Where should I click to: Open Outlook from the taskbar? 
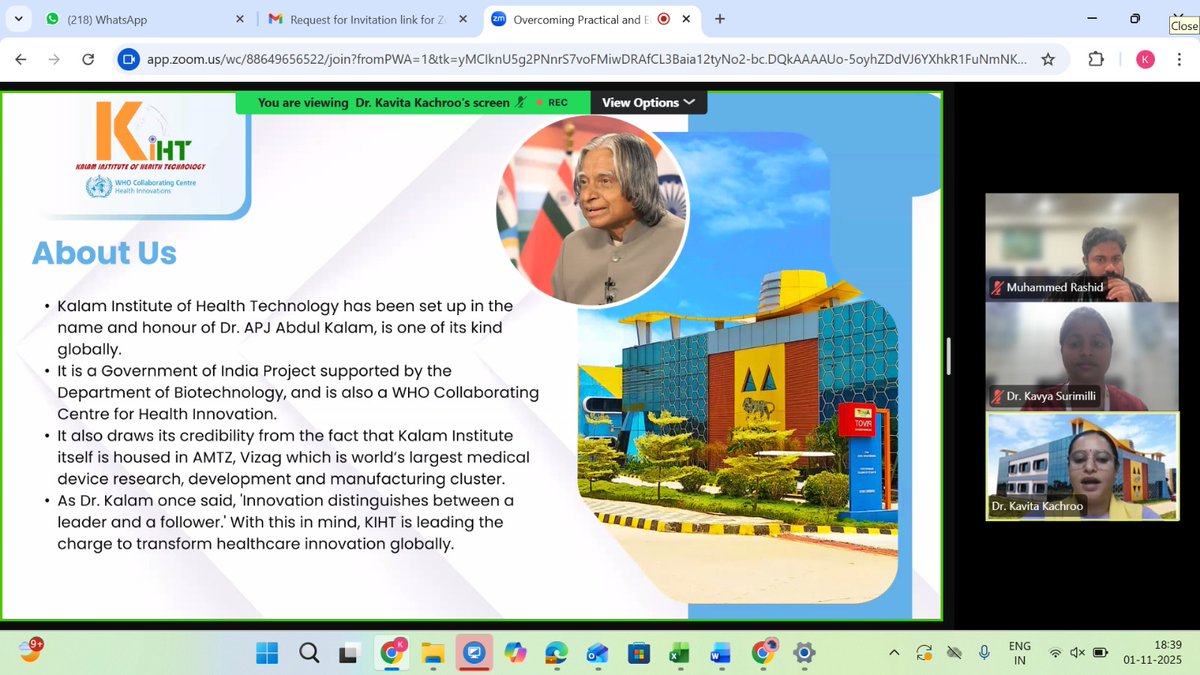[x=597, y=653]
